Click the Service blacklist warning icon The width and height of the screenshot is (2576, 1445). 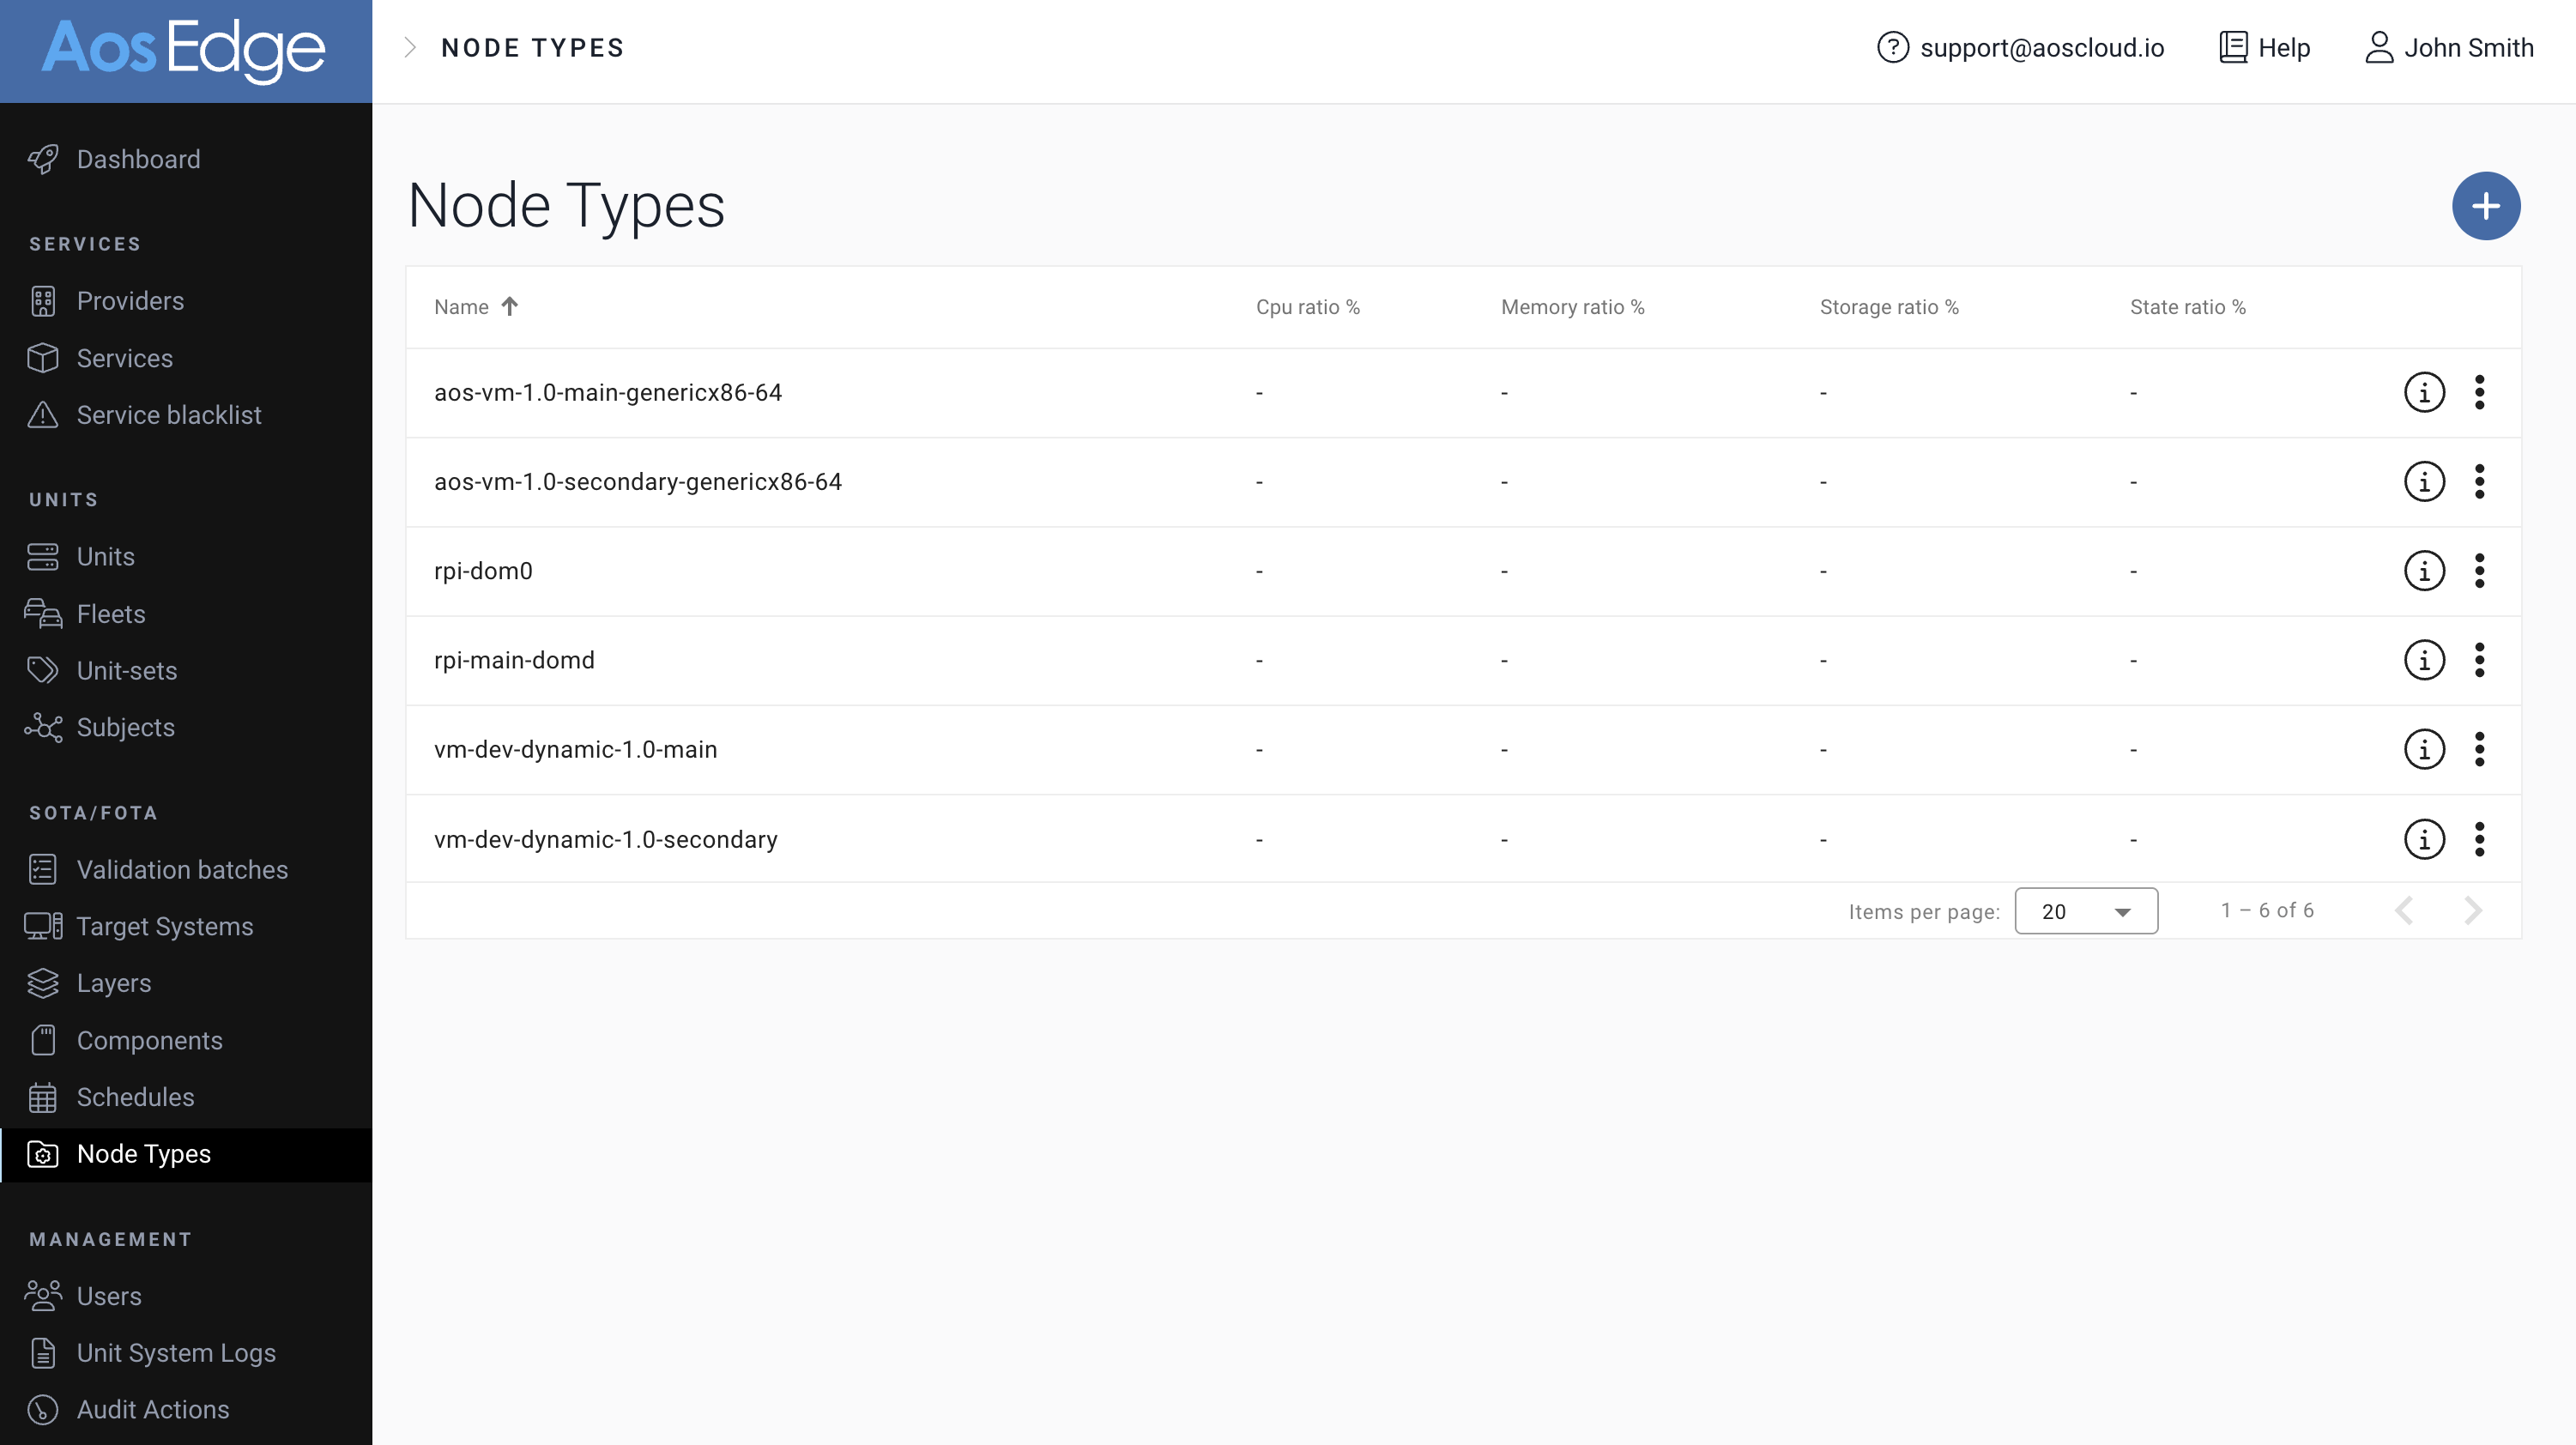coord(43,415)
